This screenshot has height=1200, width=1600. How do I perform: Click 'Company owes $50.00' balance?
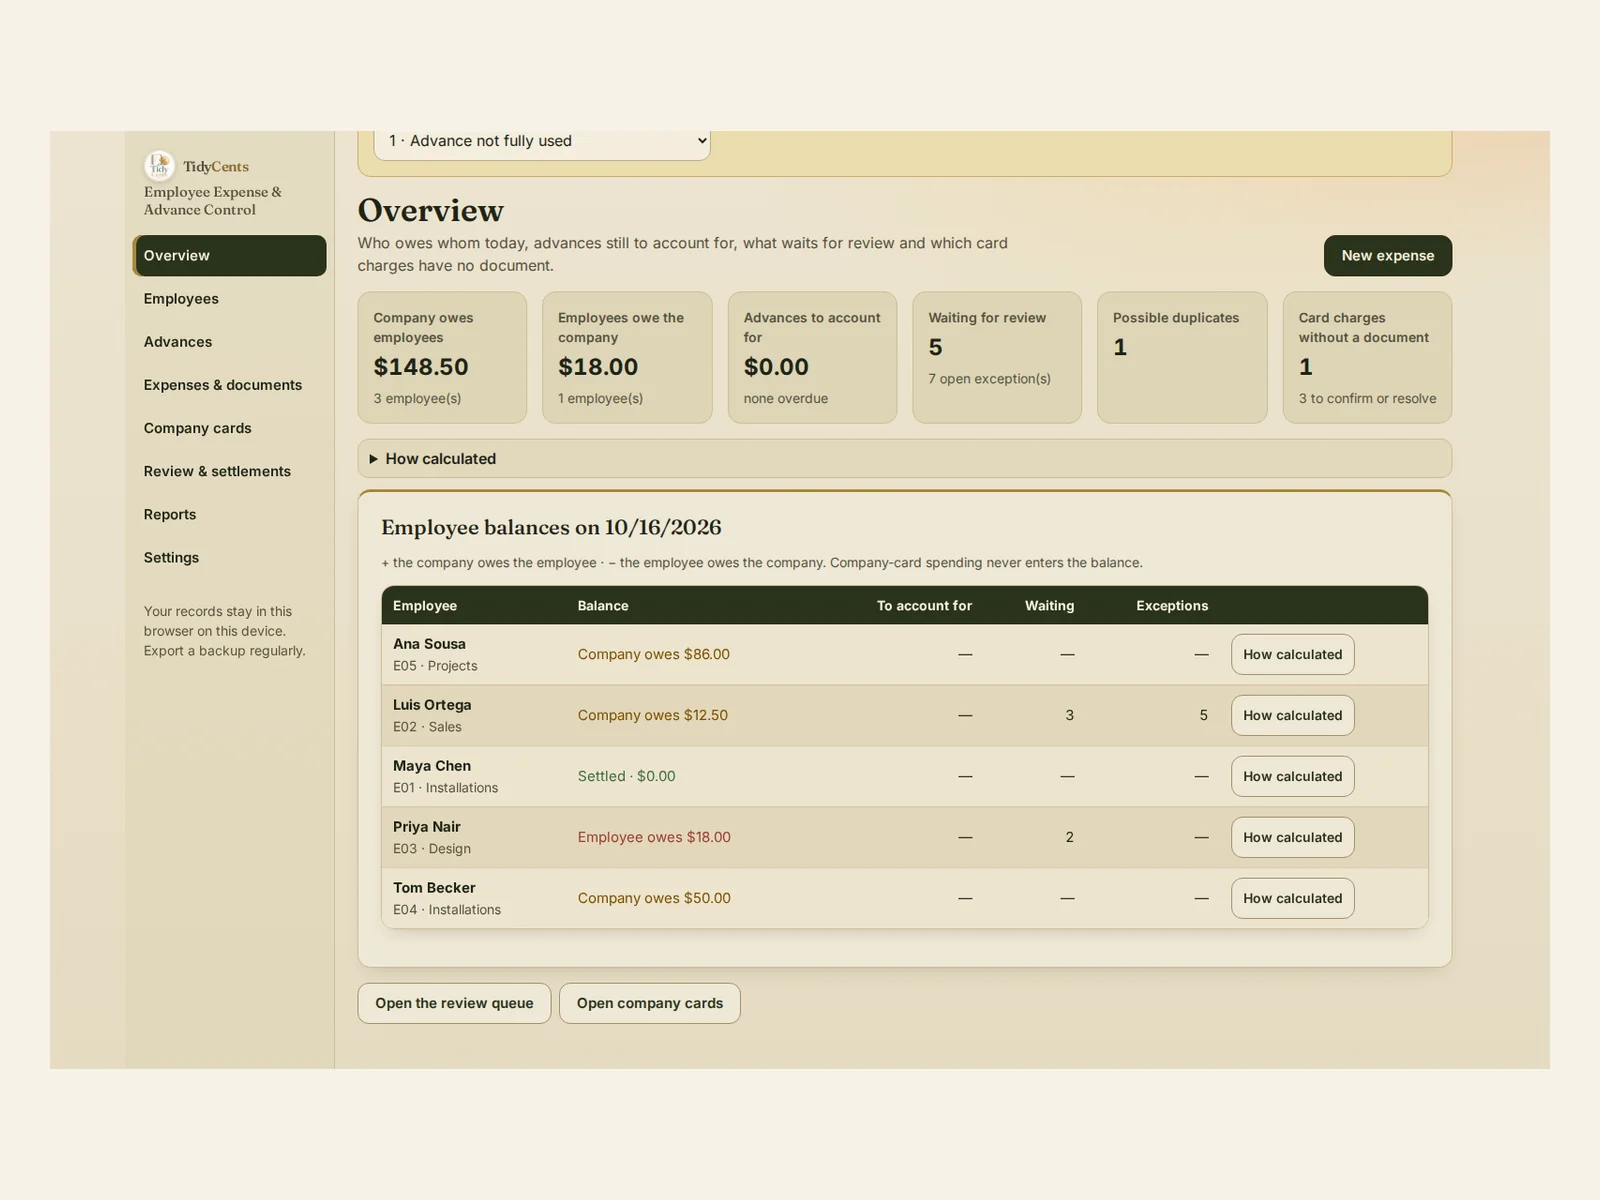(x=654, y=899)
